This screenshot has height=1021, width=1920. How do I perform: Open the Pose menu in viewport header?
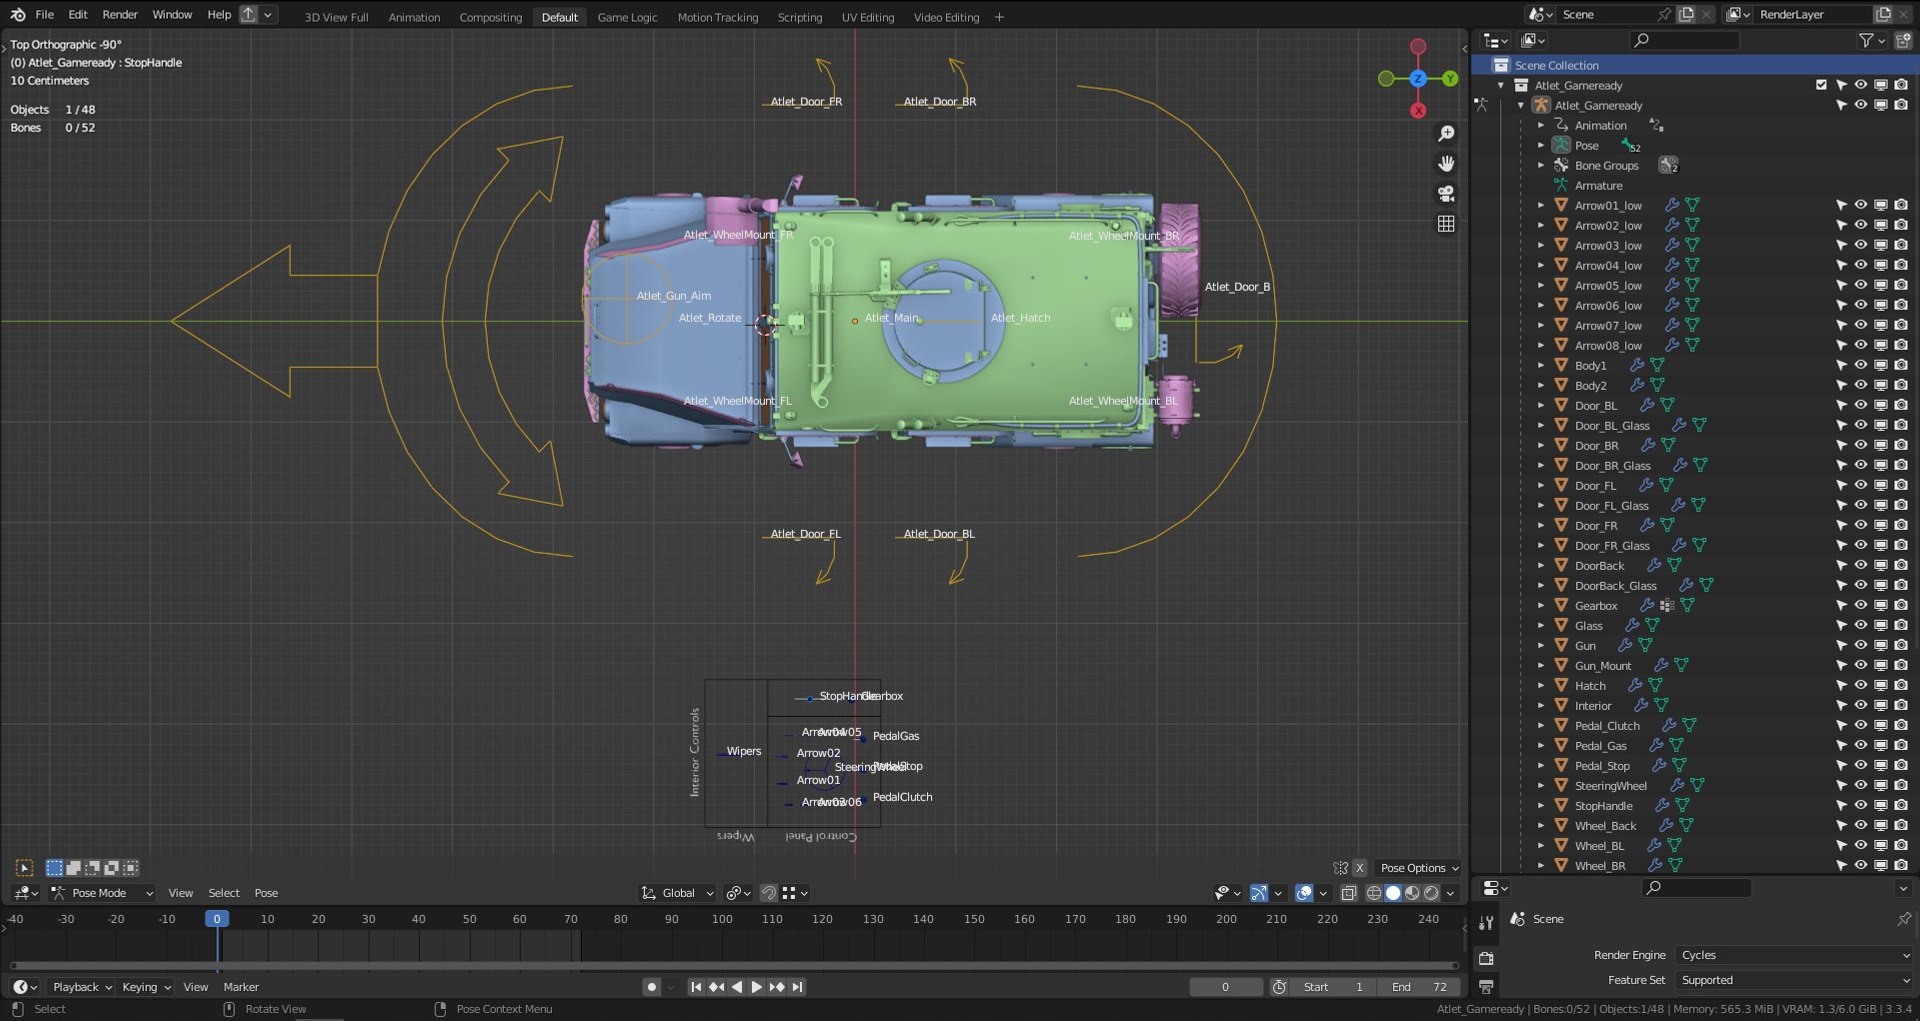(x=266, y=893)
